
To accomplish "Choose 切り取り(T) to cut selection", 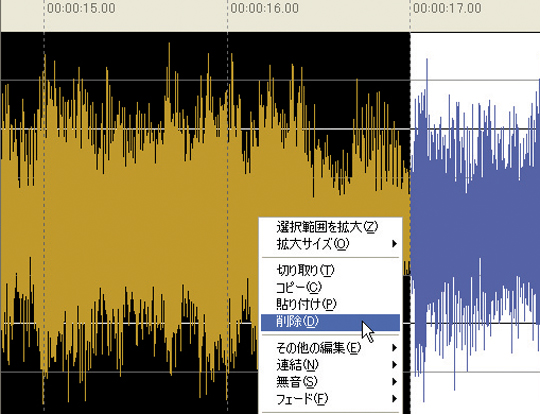I will [330, 270].
